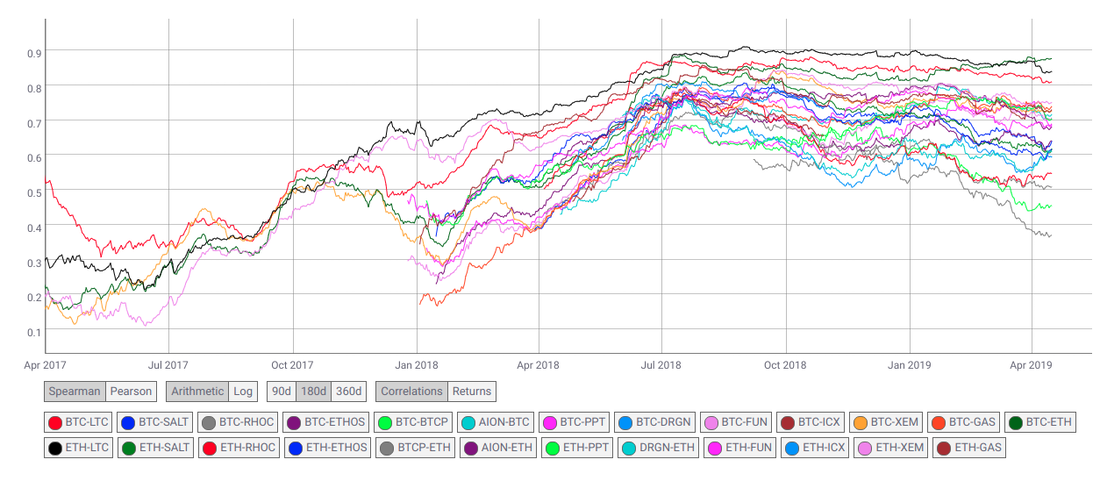Click the 'Oct 2017' x-axis label
1100x481 pixels.
[x=293, y=365]
